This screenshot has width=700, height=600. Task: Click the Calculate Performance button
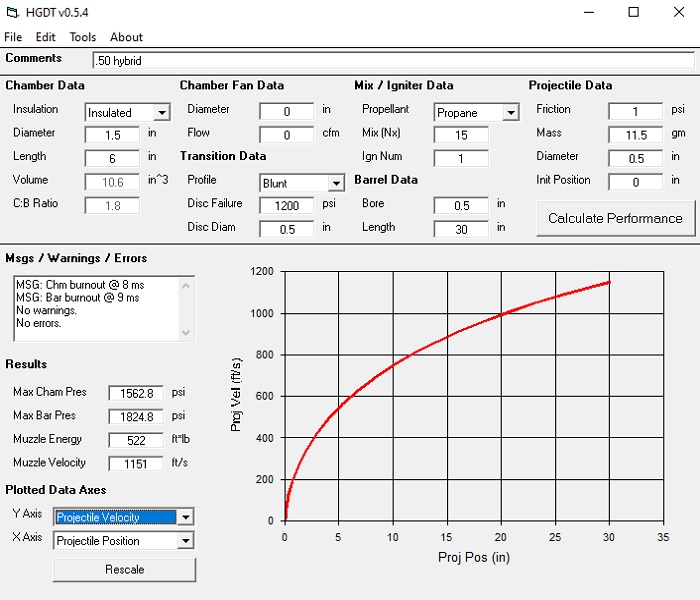615,218
